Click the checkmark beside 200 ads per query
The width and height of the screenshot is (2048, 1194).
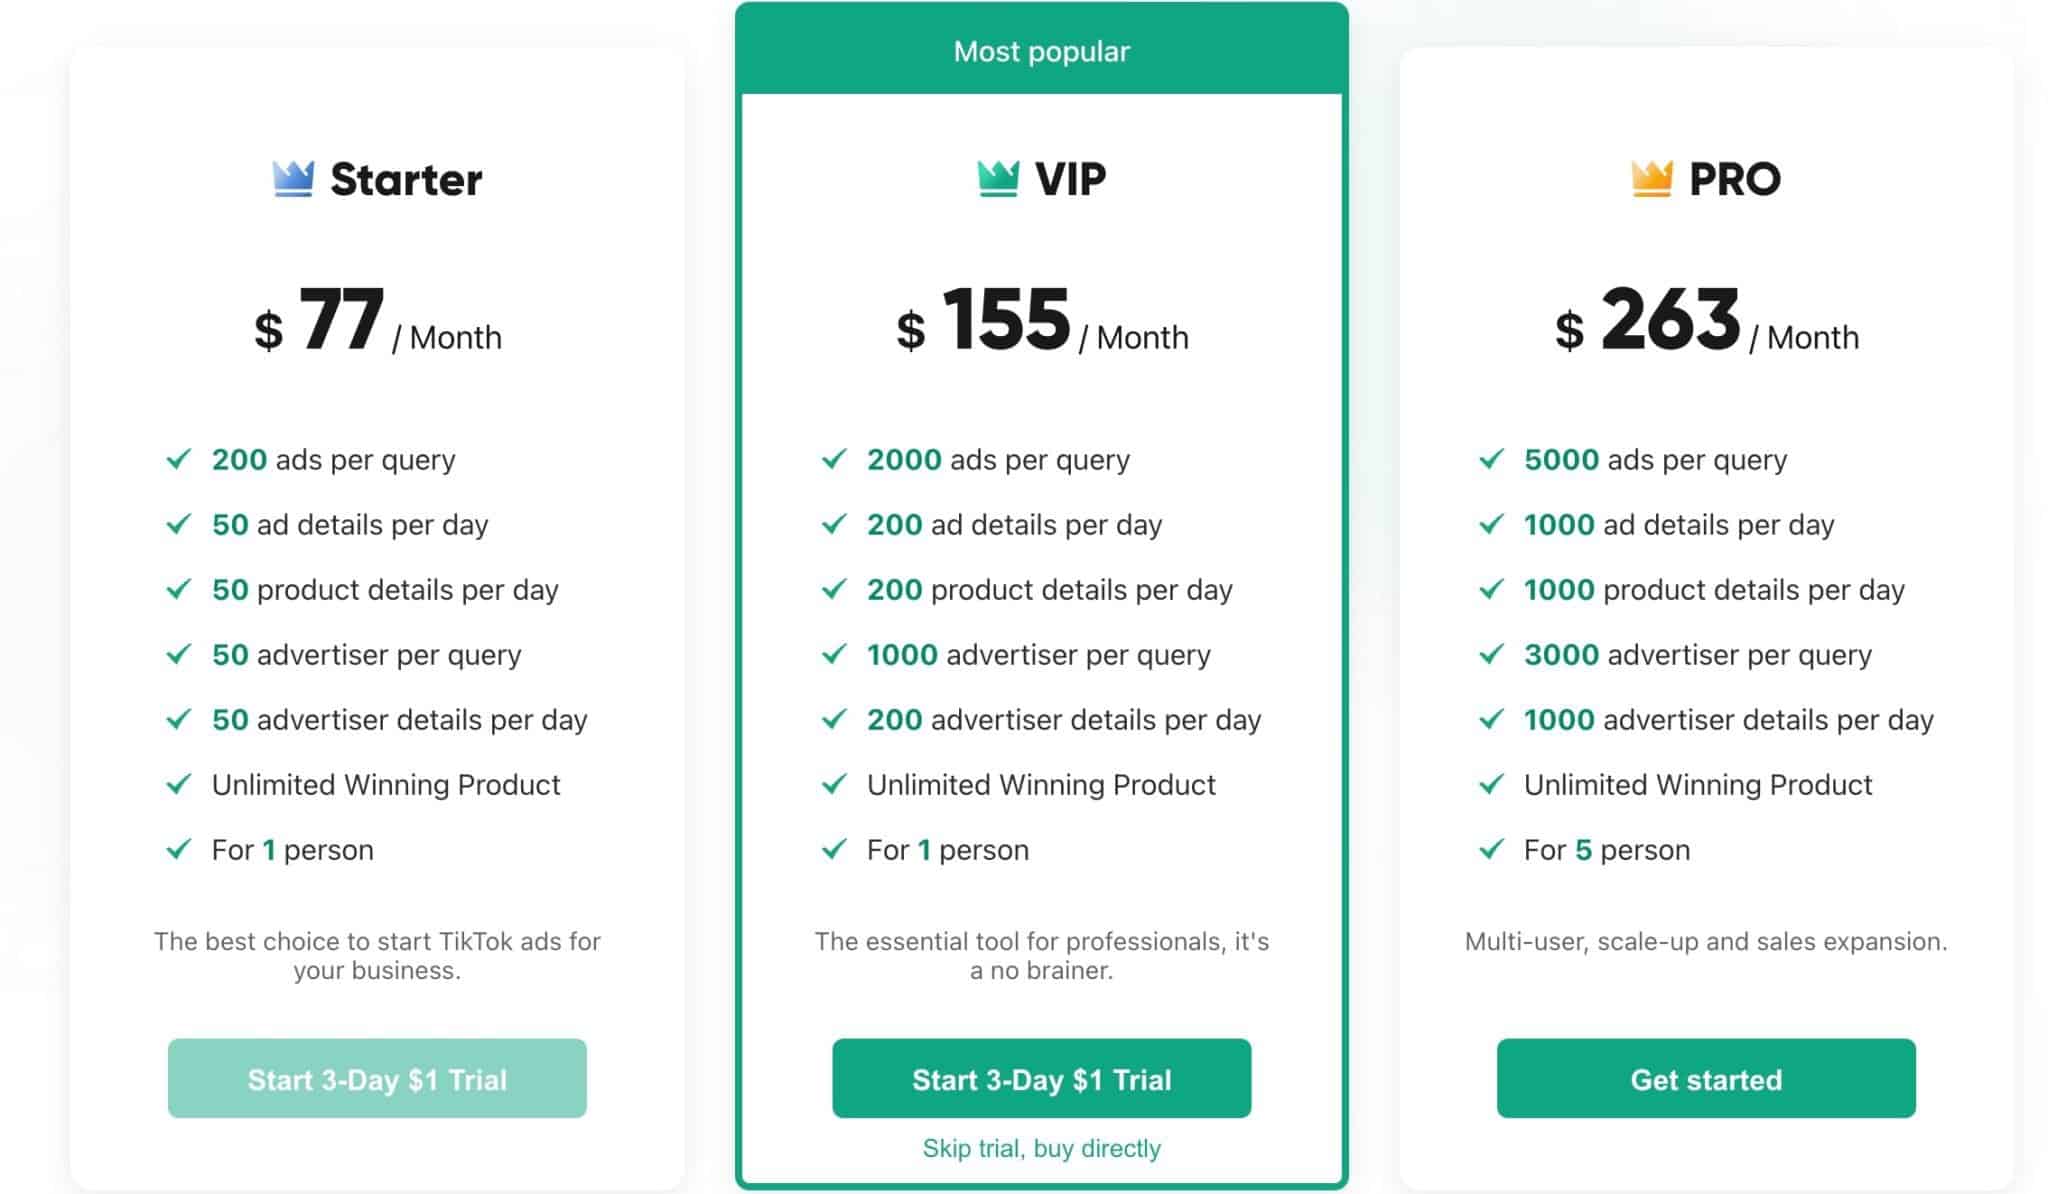coord(179,460)
